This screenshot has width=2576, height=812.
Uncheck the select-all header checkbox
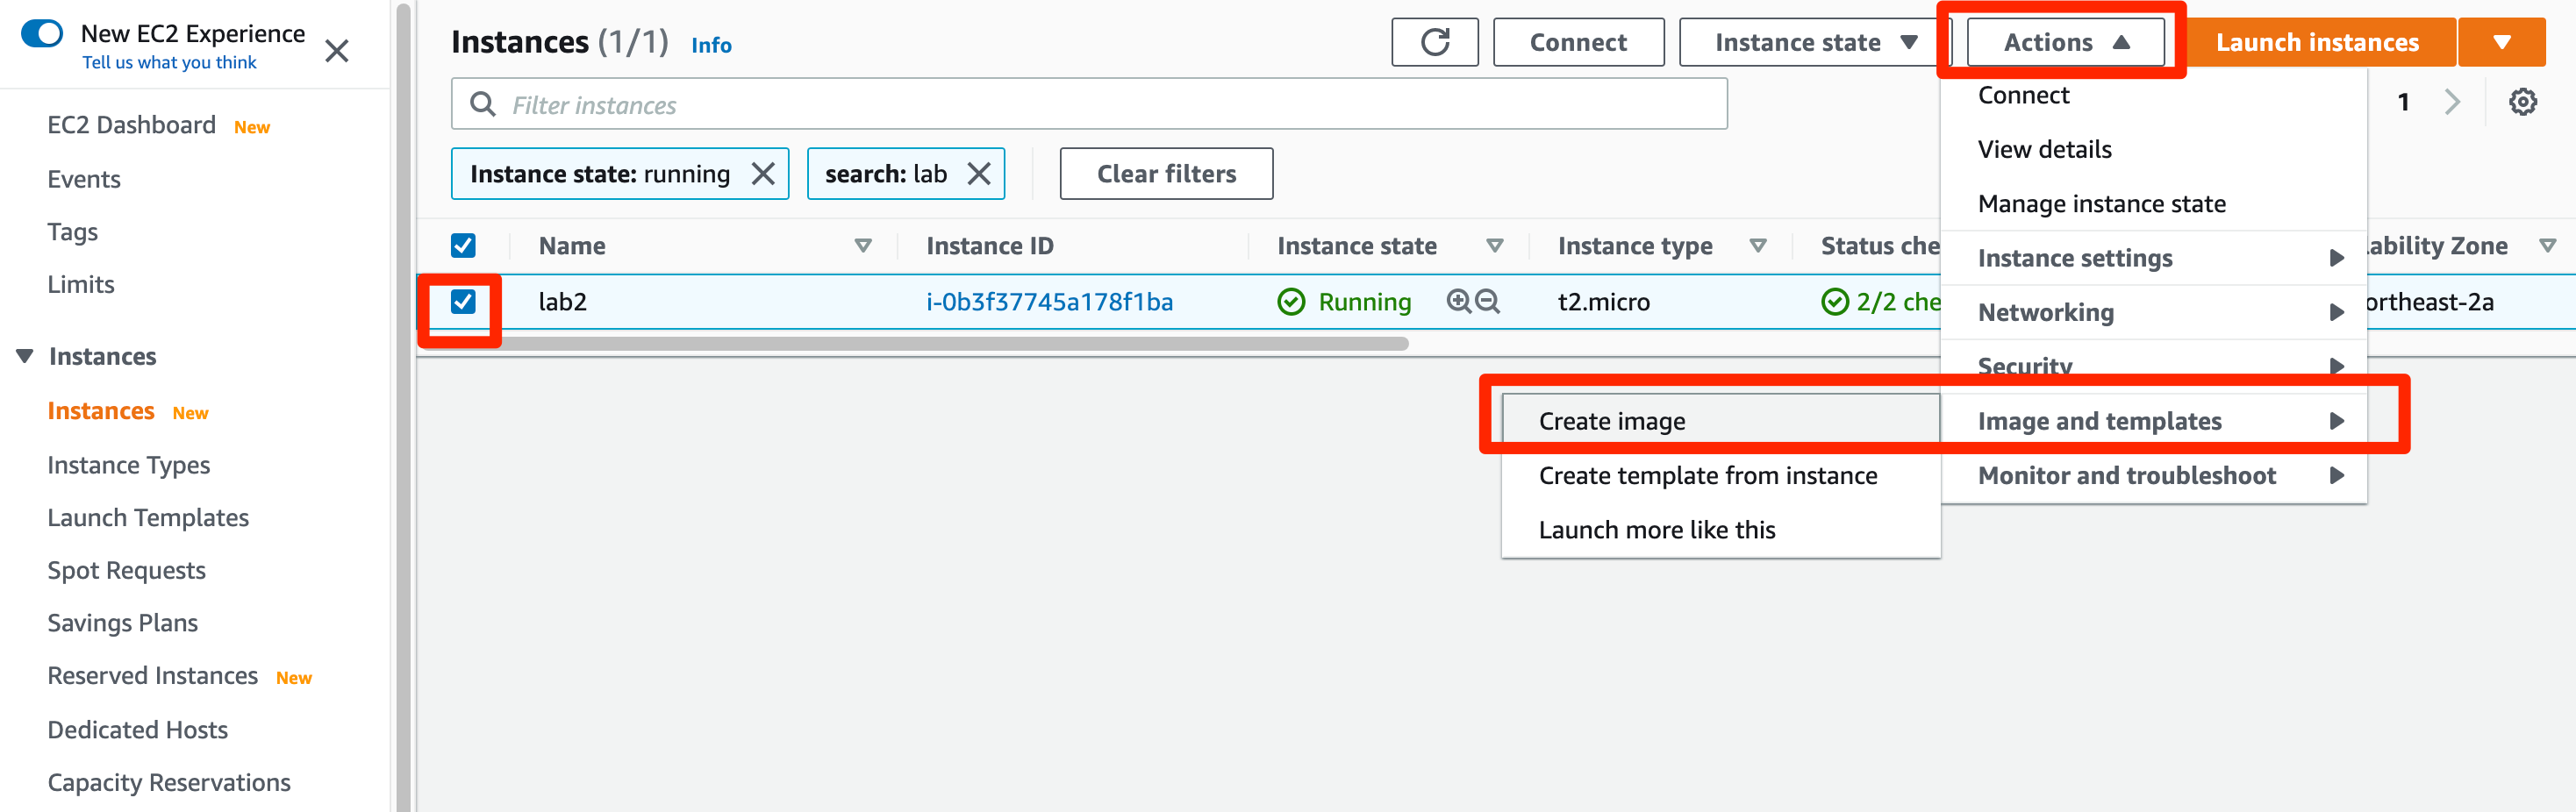[x=463, y=246]
